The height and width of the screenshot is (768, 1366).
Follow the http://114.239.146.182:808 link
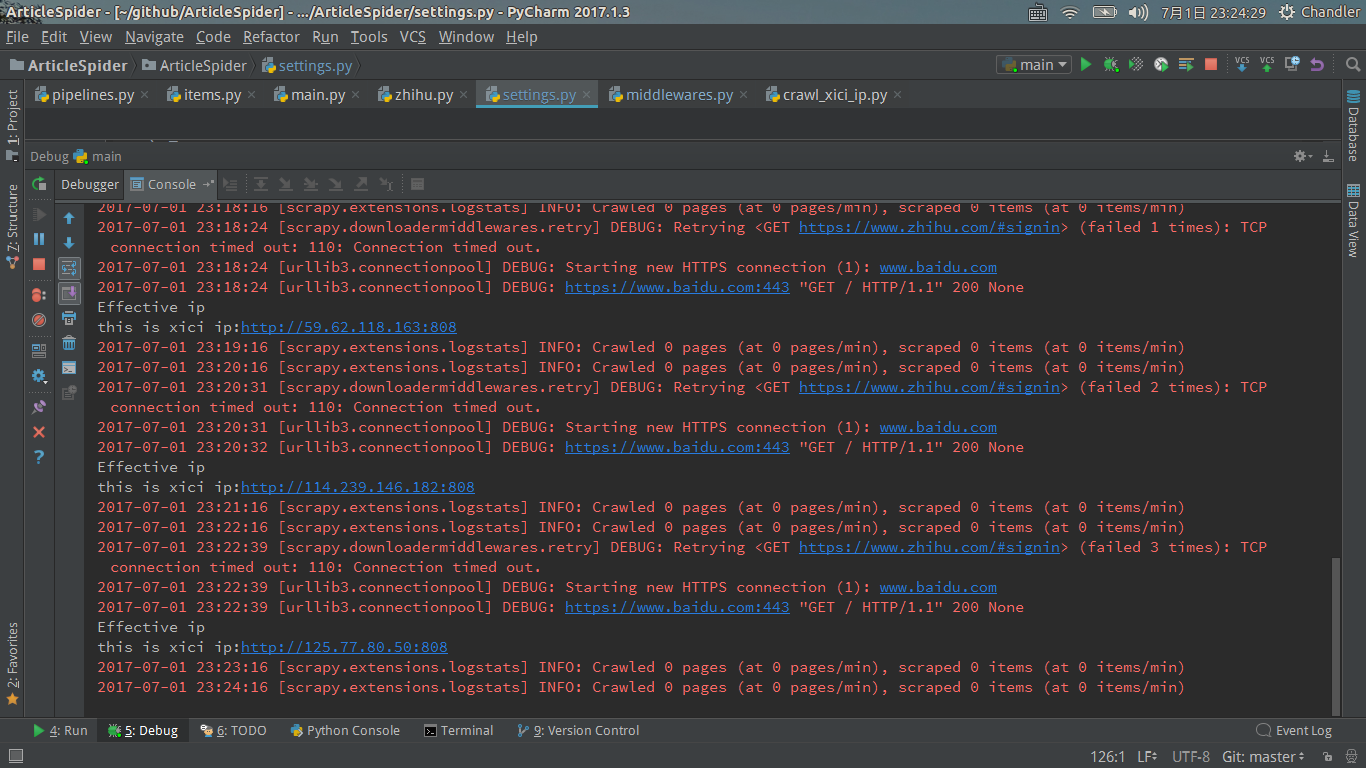(x=358, y=487)
